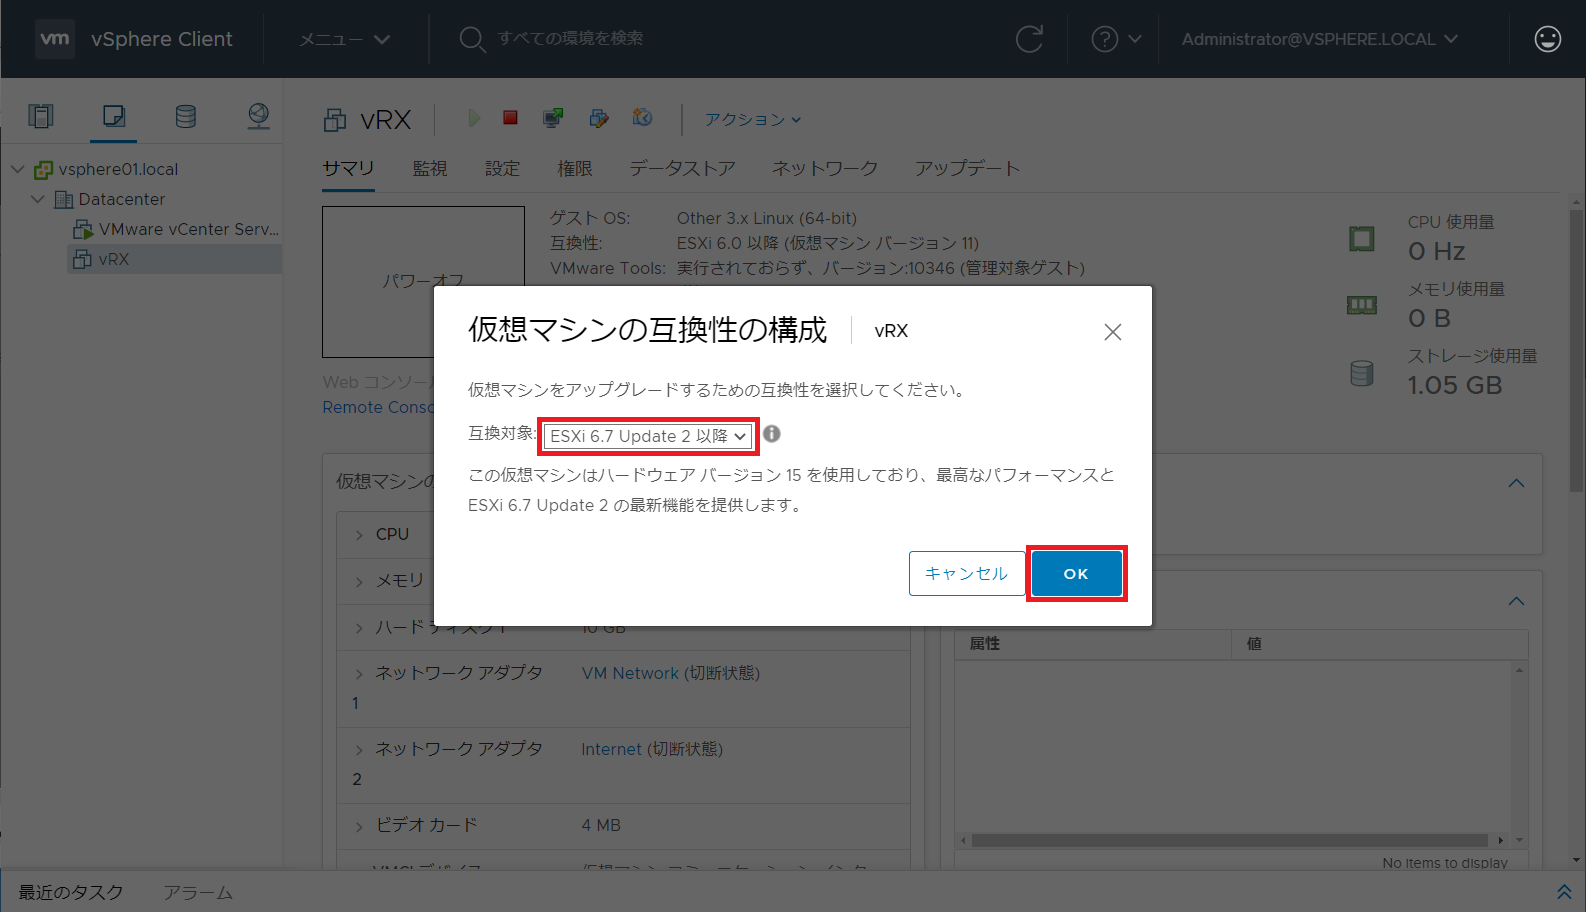Click the search all environments field
The width and height of the screenshot is (1586, 912).
(571, 38)
